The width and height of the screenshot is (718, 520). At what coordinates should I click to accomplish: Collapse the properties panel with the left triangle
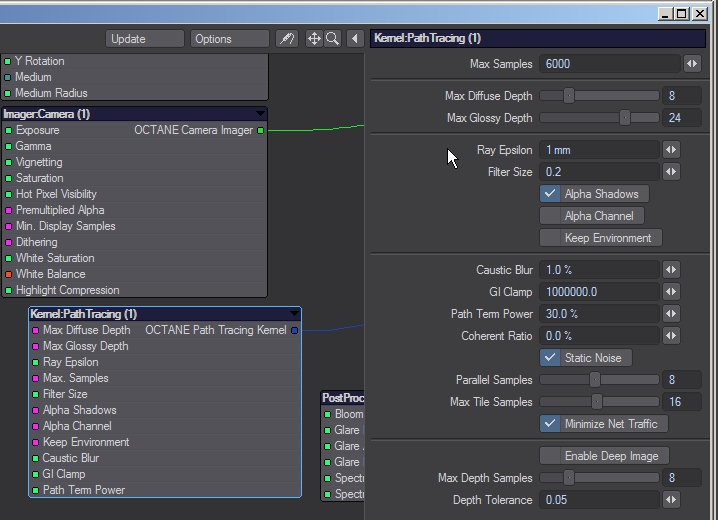coord(355,39)
